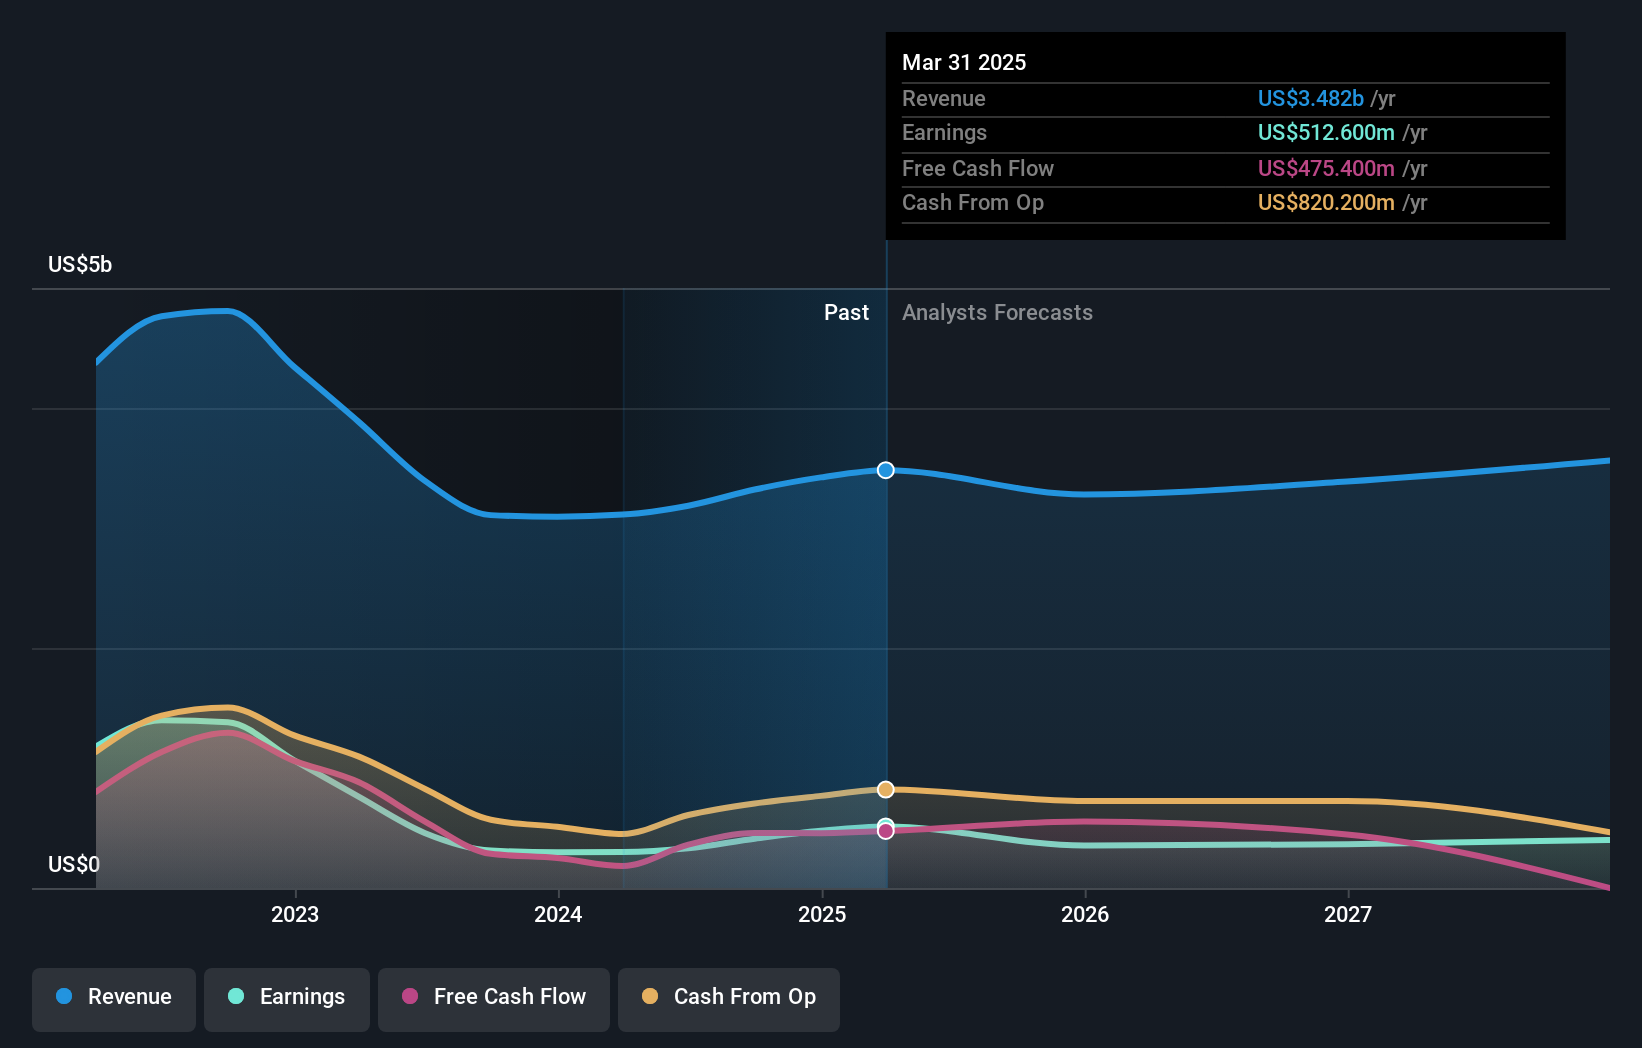
Task: Click the US$3.482b revenue value
Action: (x=1311, y=98)
